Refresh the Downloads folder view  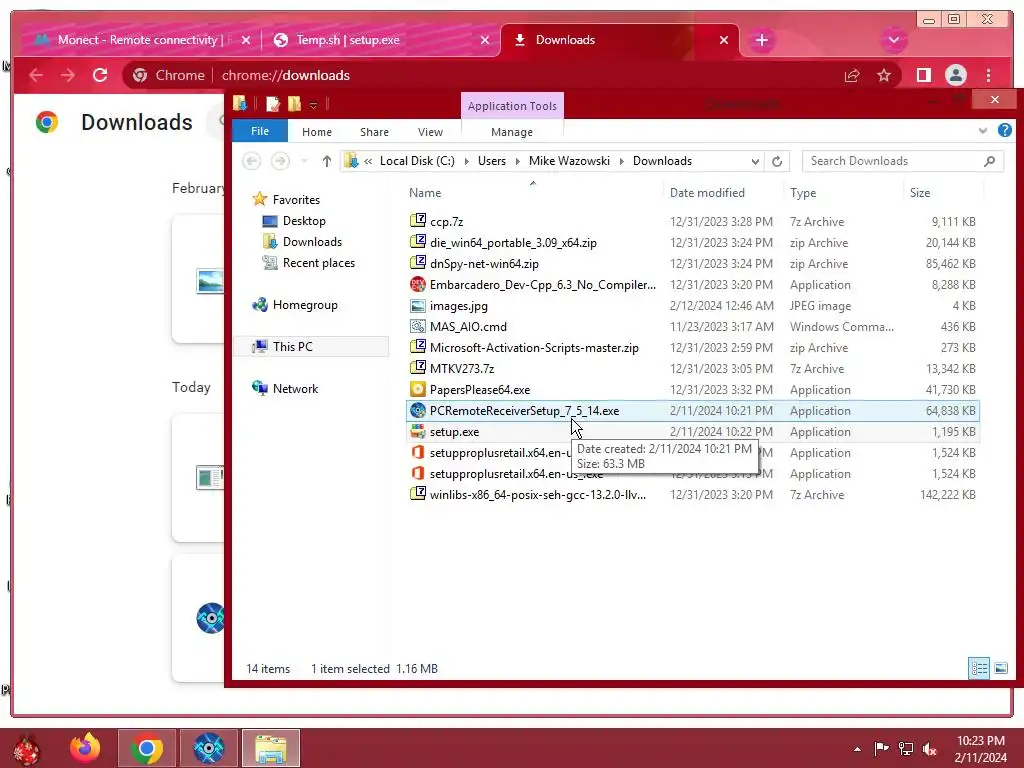pyautogui.click(x=776, y=161)
